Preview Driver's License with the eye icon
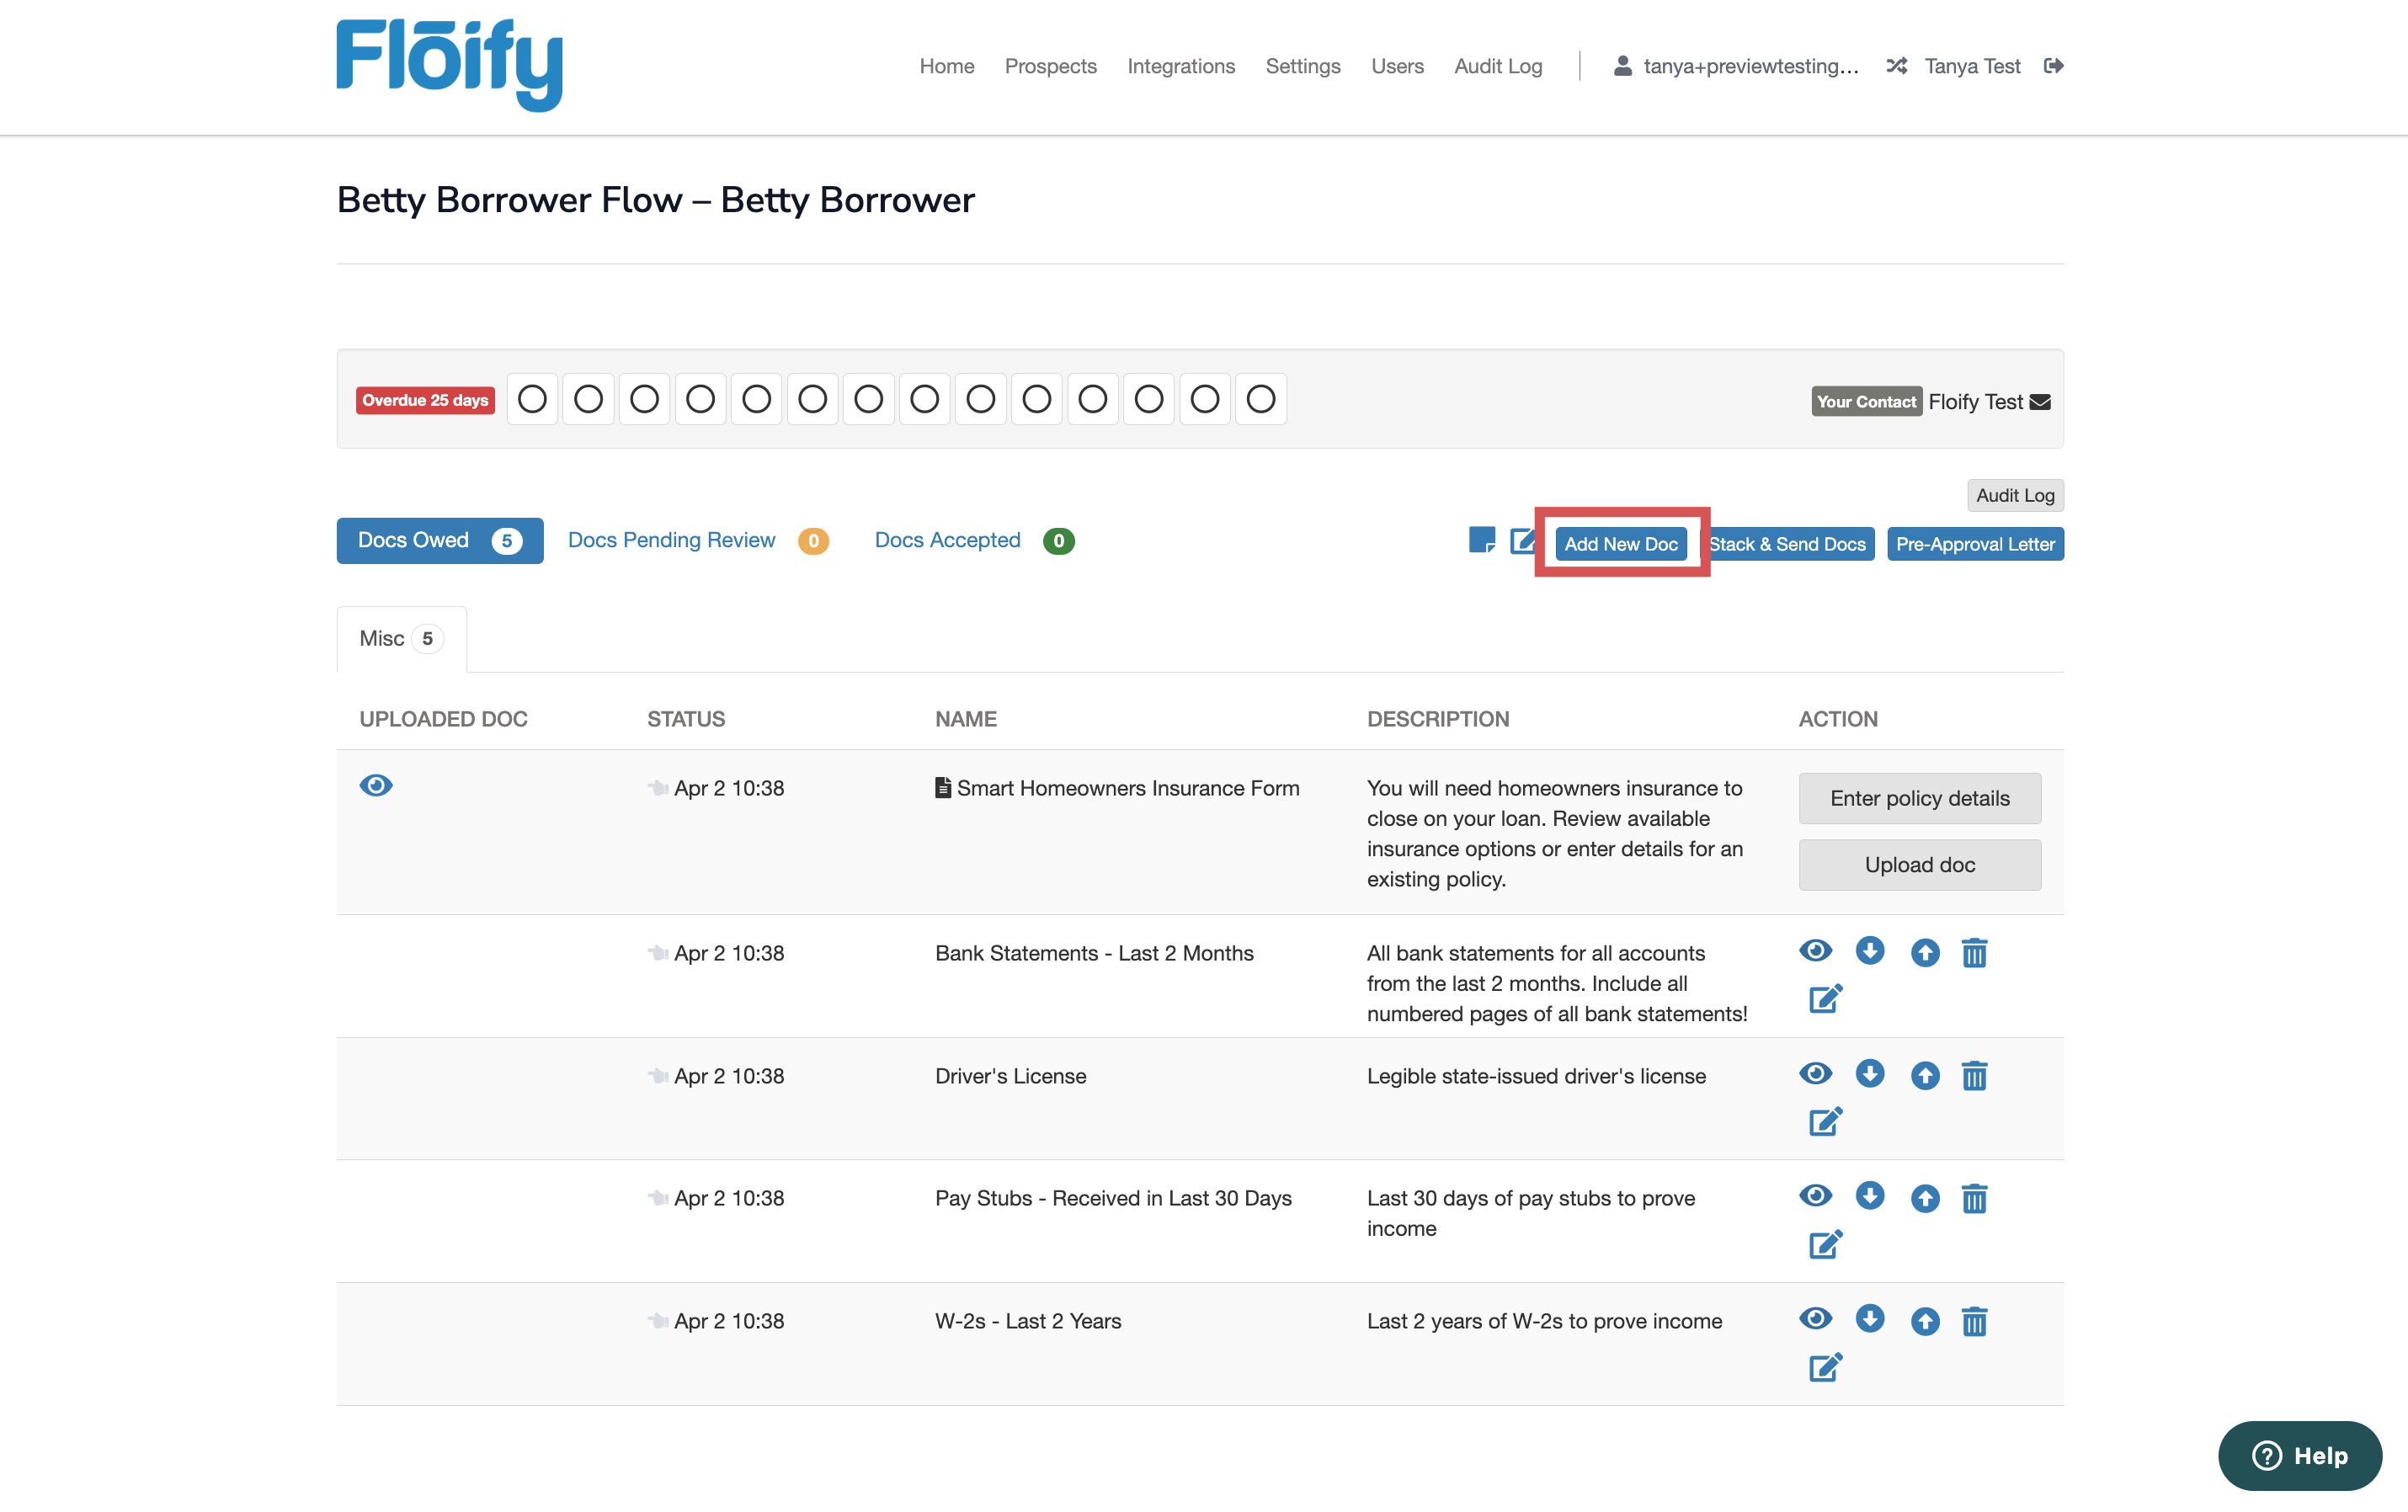Screen dimensions: 2408x1512 point(1815,1074)
